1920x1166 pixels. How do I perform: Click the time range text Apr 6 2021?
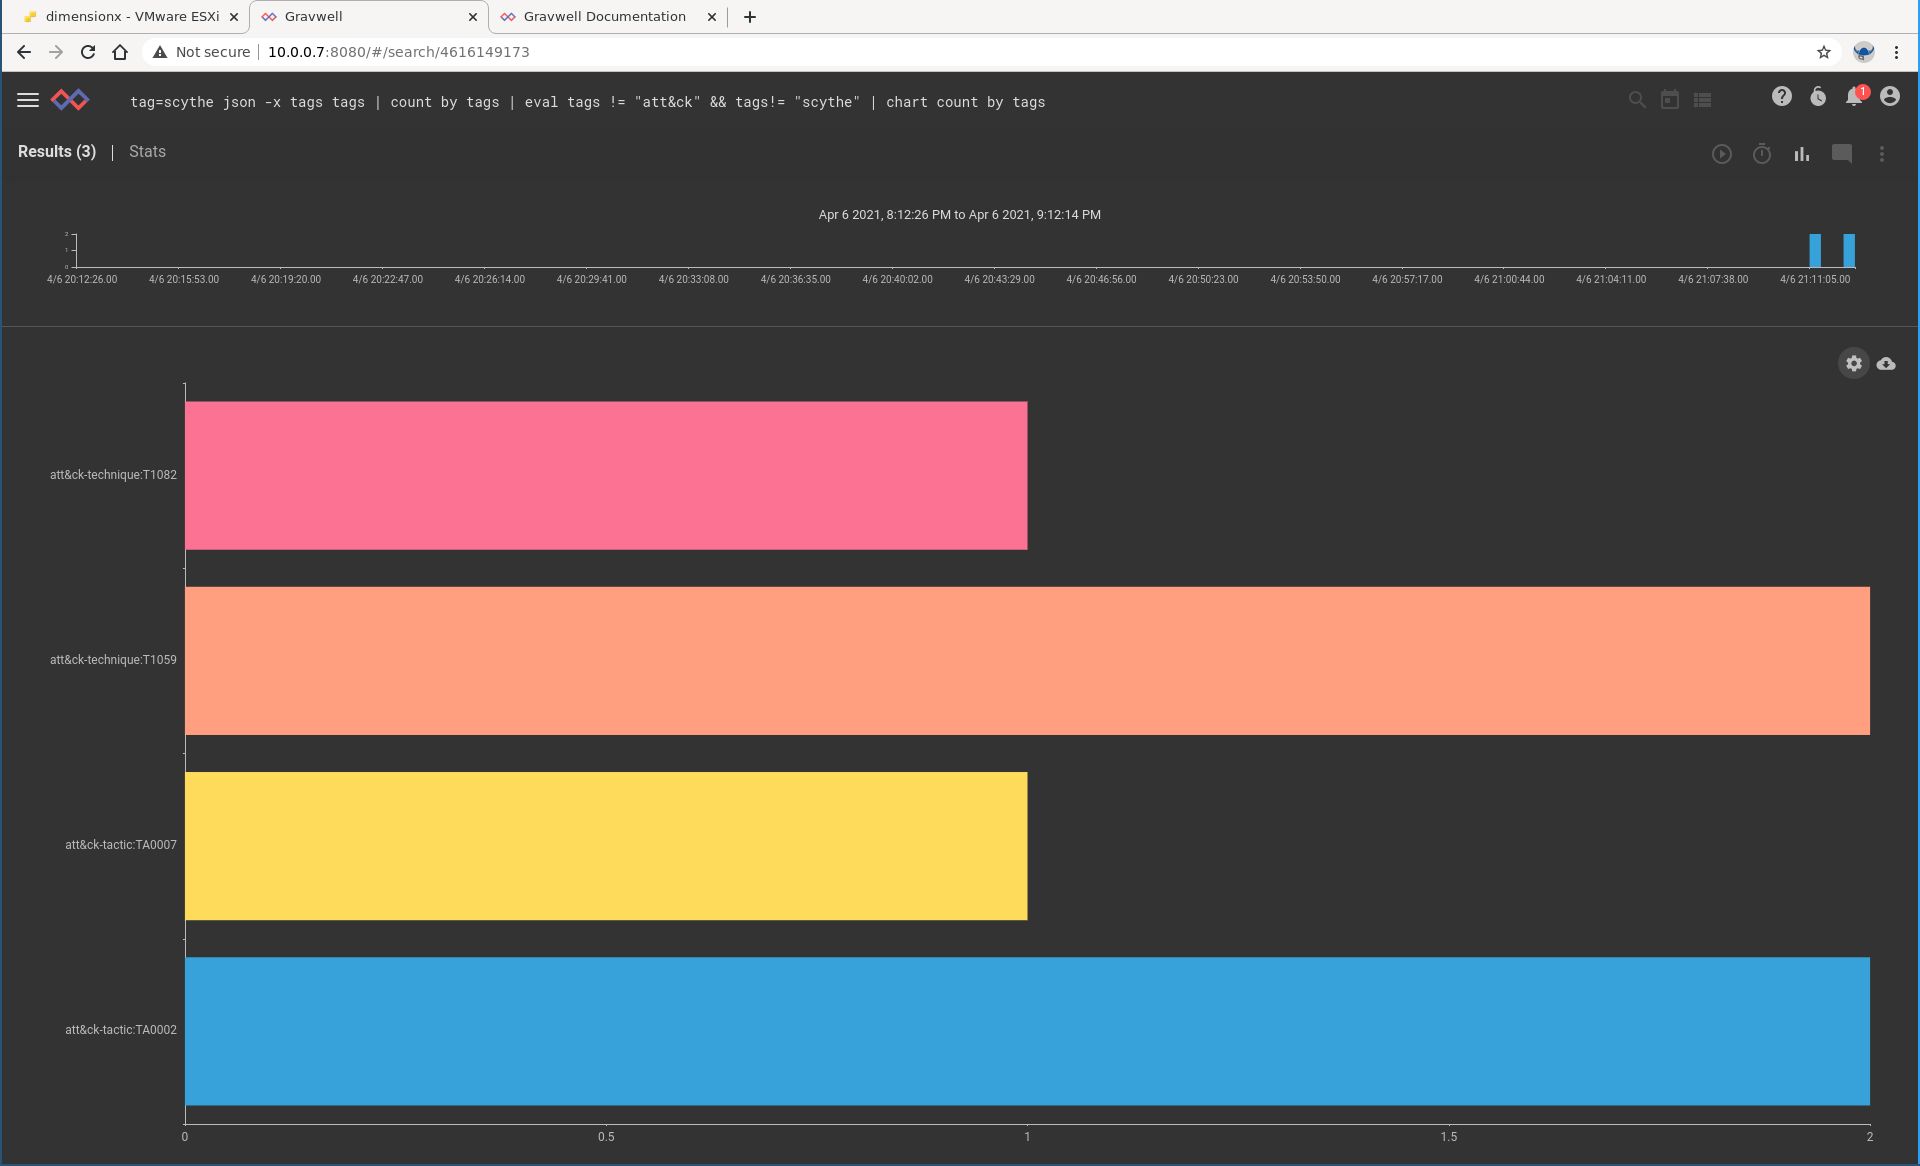pos(959,215)
